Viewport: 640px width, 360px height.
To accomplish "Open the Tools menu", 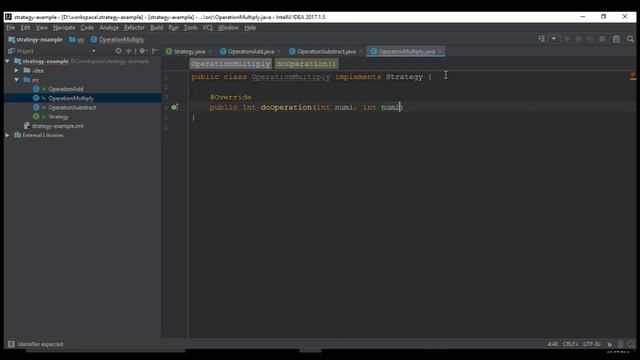I will pyautogui.click(x=190, y=28).
